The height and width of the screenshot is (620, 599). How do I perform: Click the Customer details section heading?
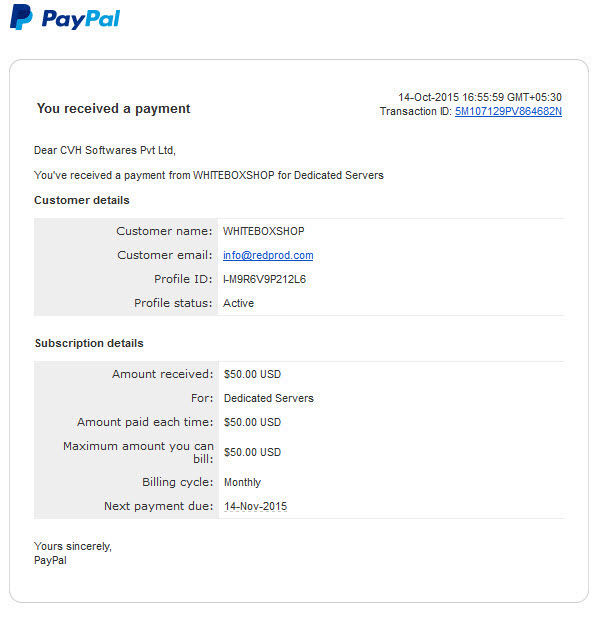point(82,200)
